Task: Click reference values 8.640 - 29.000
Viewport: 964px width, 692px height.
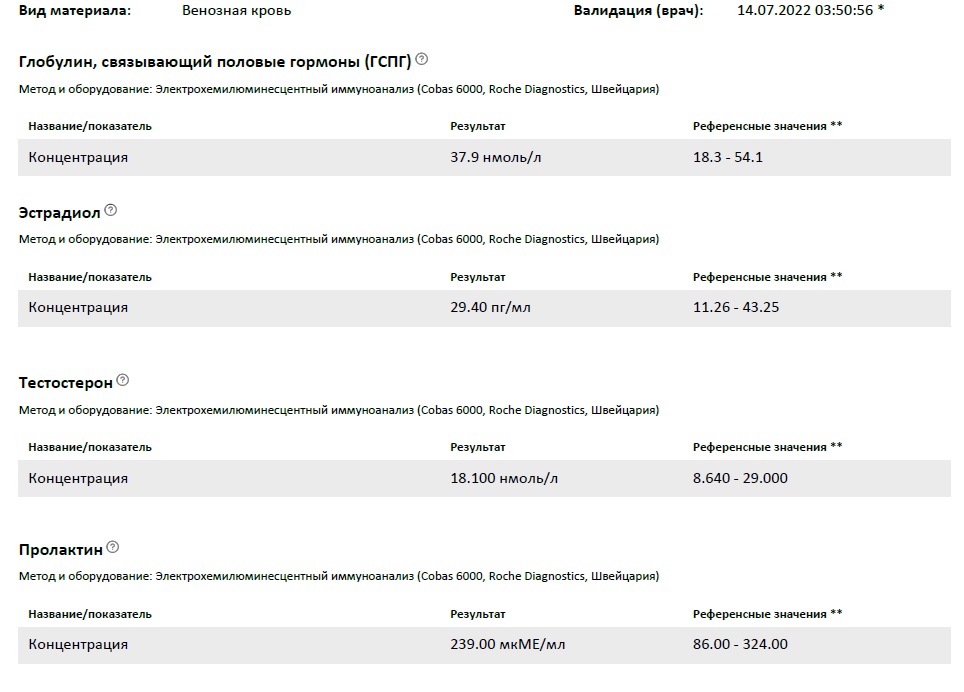Action: click(740, 478)
